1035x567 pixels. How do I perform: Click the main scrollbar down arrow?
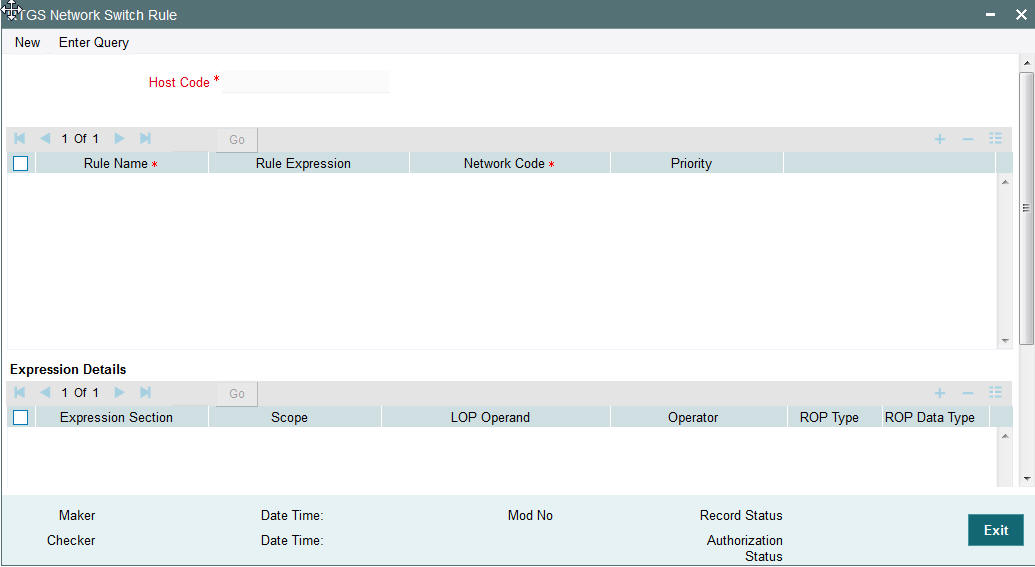[1026, 479]
